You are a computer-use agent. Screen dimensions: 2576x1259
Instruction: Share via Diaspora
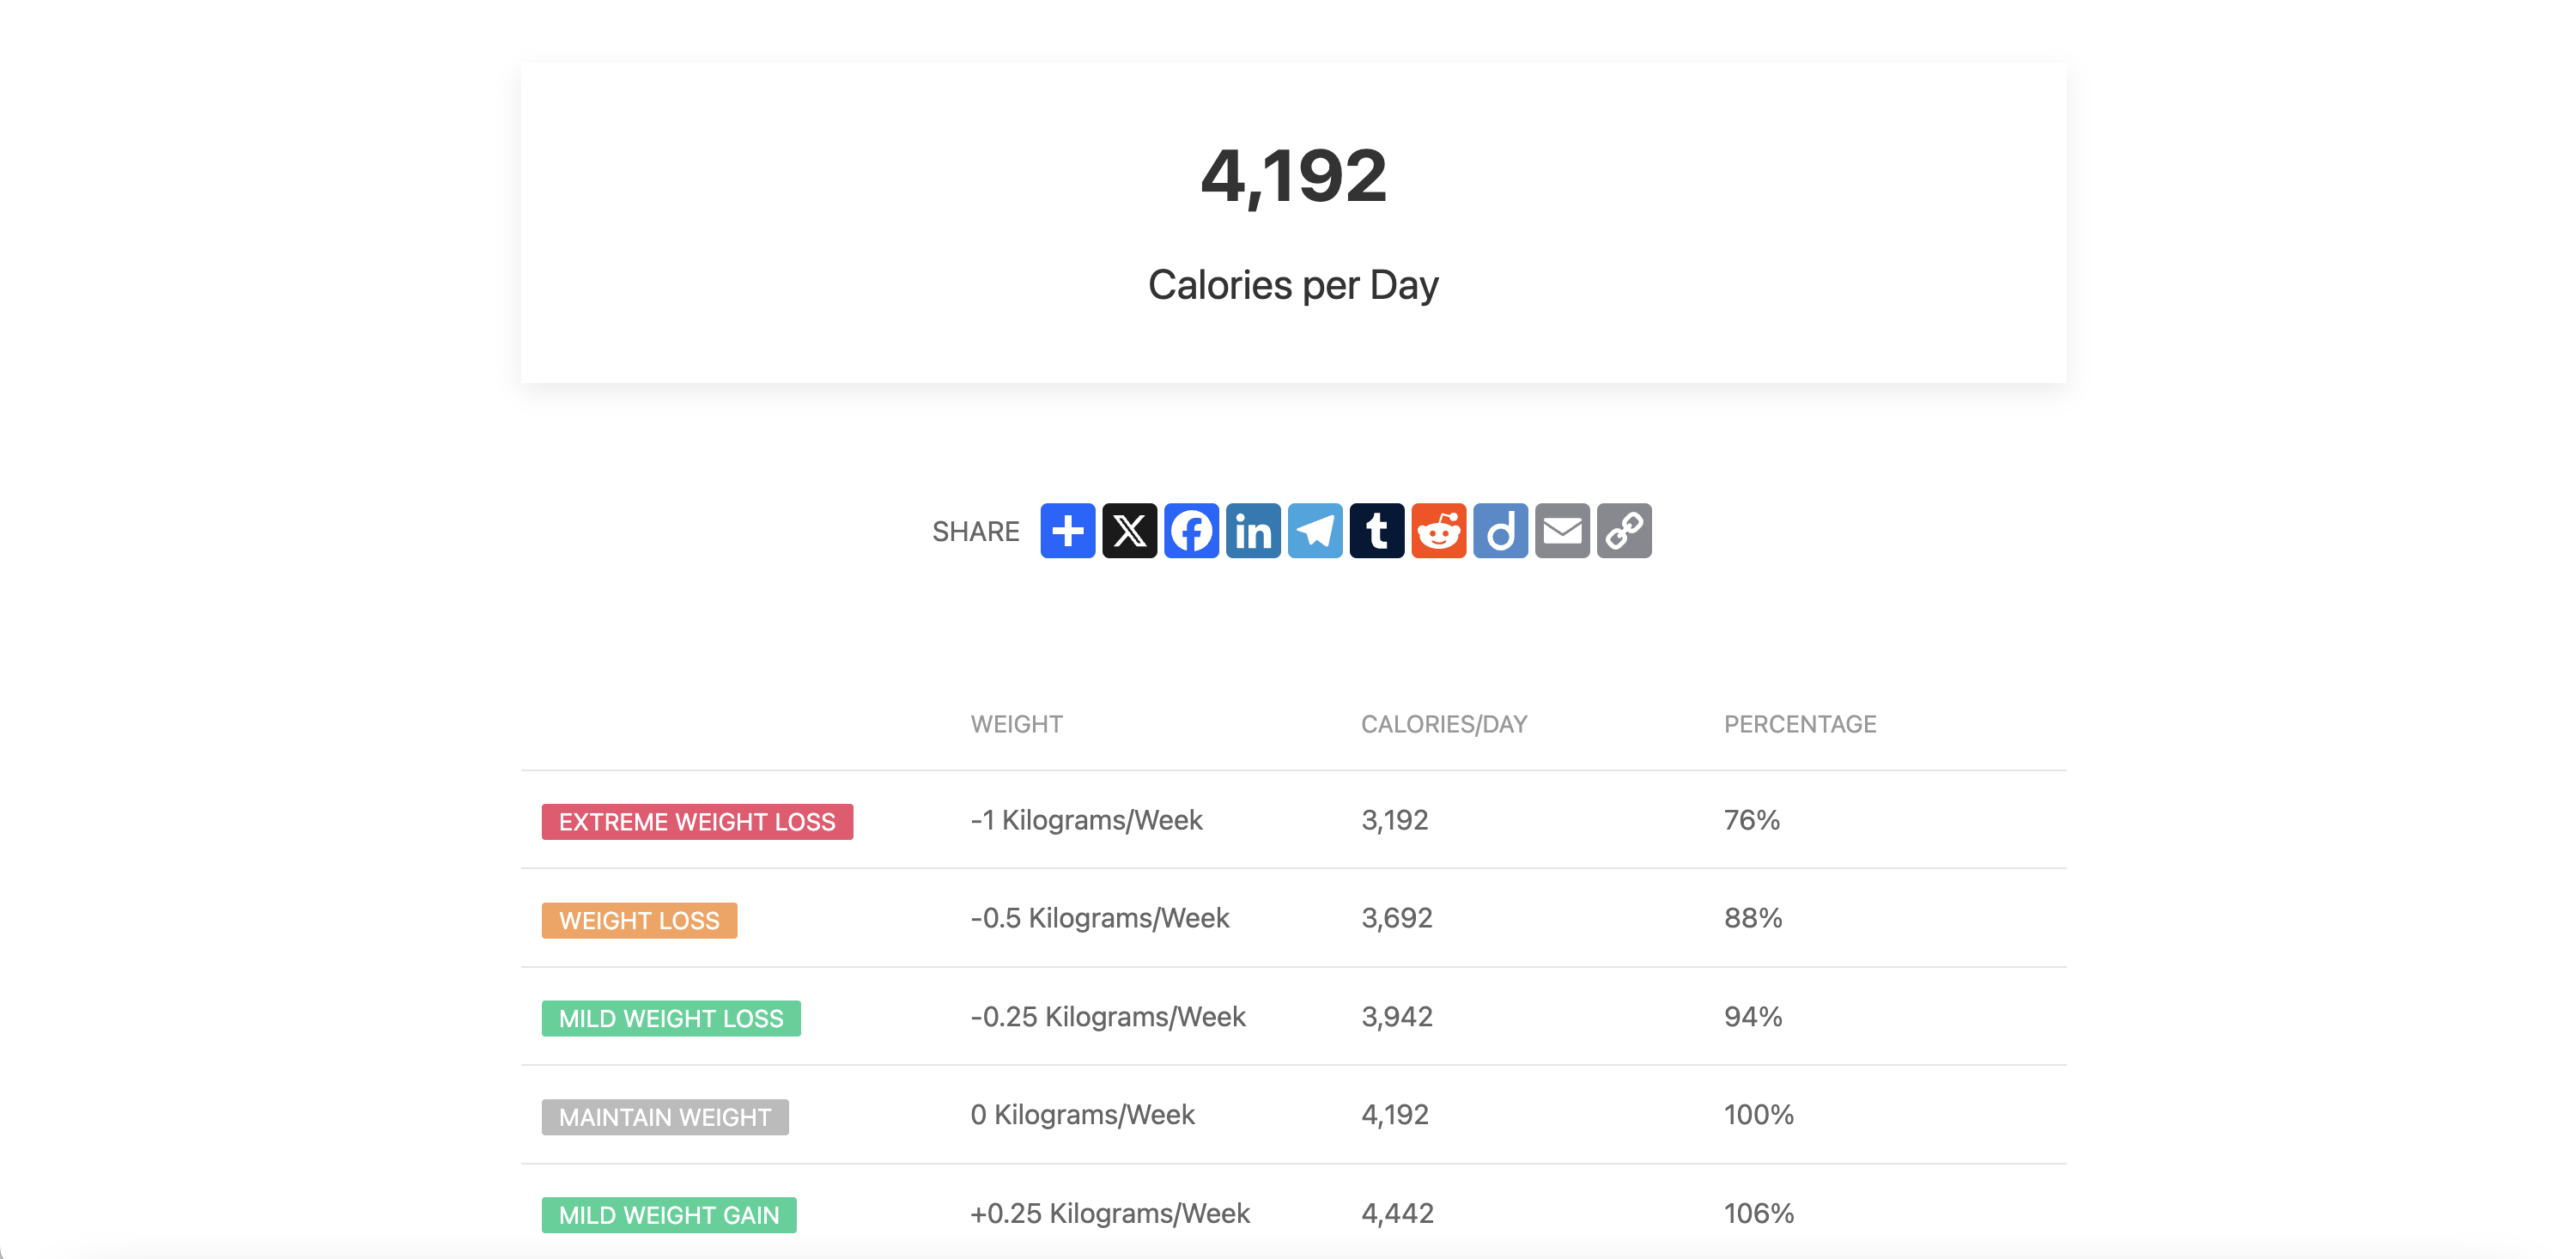point(1501,531)
